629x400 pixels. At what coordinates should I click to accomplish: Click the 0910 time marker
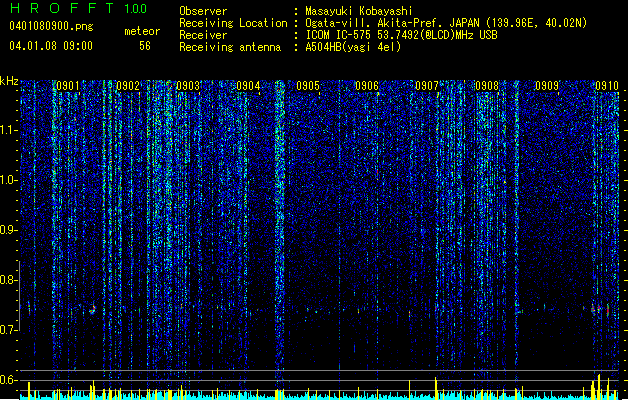pos(607,86)
